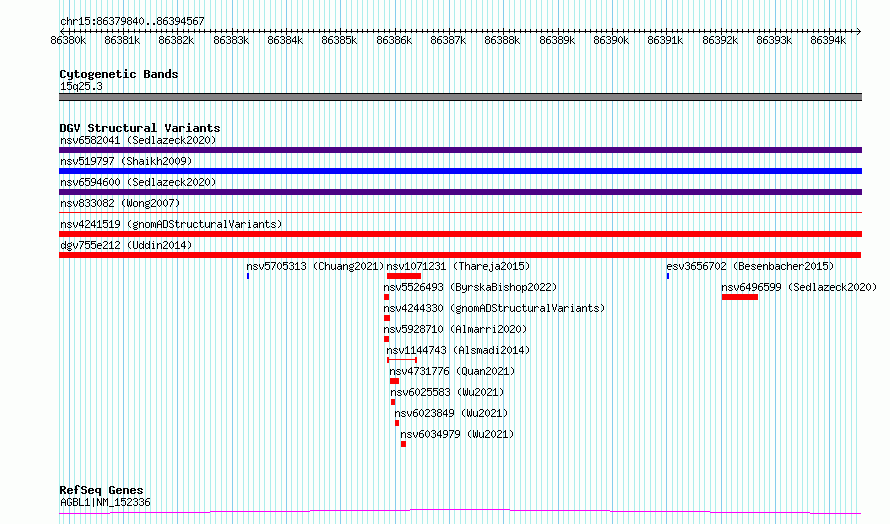Select the dgv755e212 (Uddin2014) label
Image resolution: width=890 pixels, height=524 pixels.
tap(126, 245)
